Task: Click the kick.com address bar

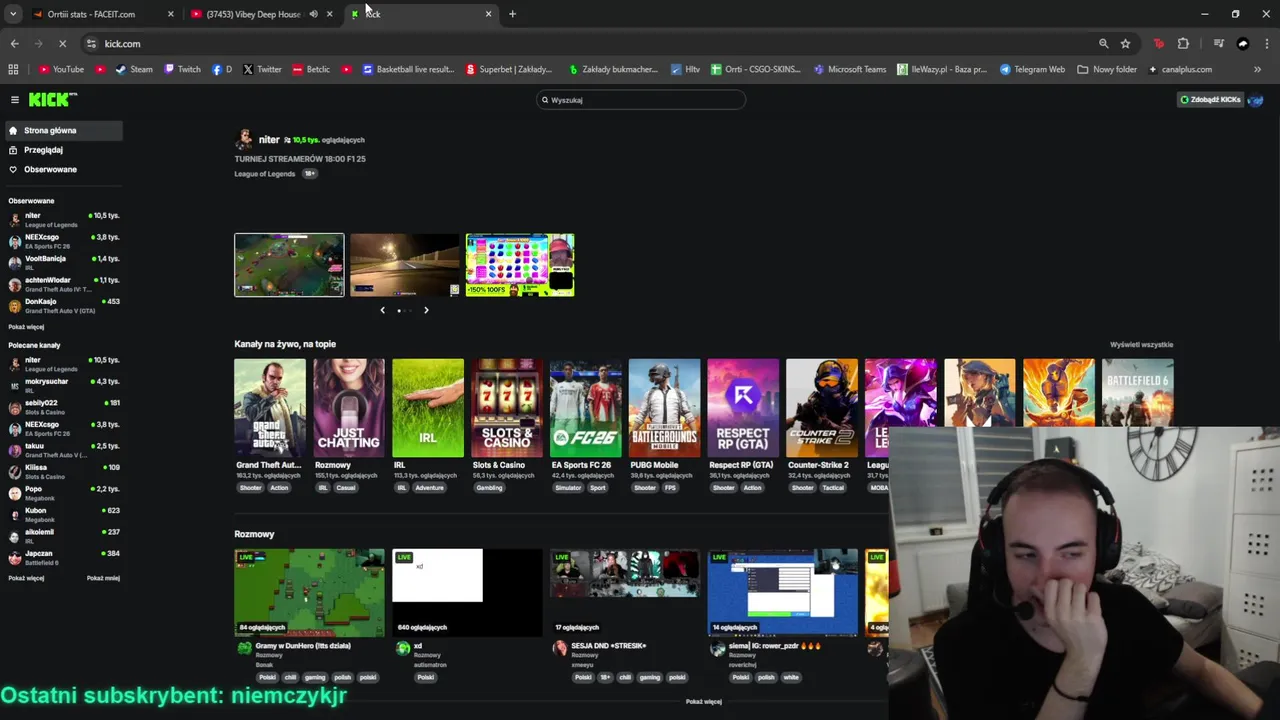Action: pyautogui.click(x=590, y=44)
